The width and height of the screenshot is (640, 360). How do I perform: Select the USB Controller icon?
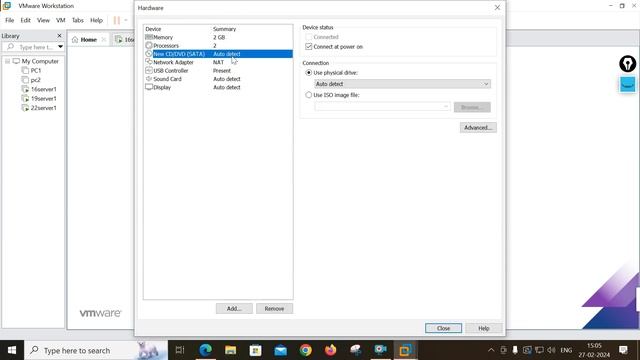(x=149, y=71)
